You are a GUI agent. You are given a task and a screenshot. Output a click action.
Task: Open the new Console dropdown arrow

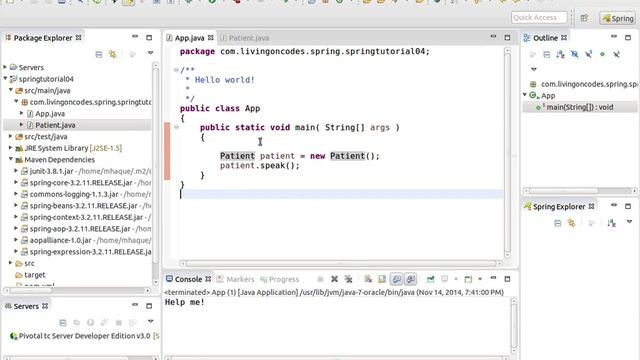(480, 279)
